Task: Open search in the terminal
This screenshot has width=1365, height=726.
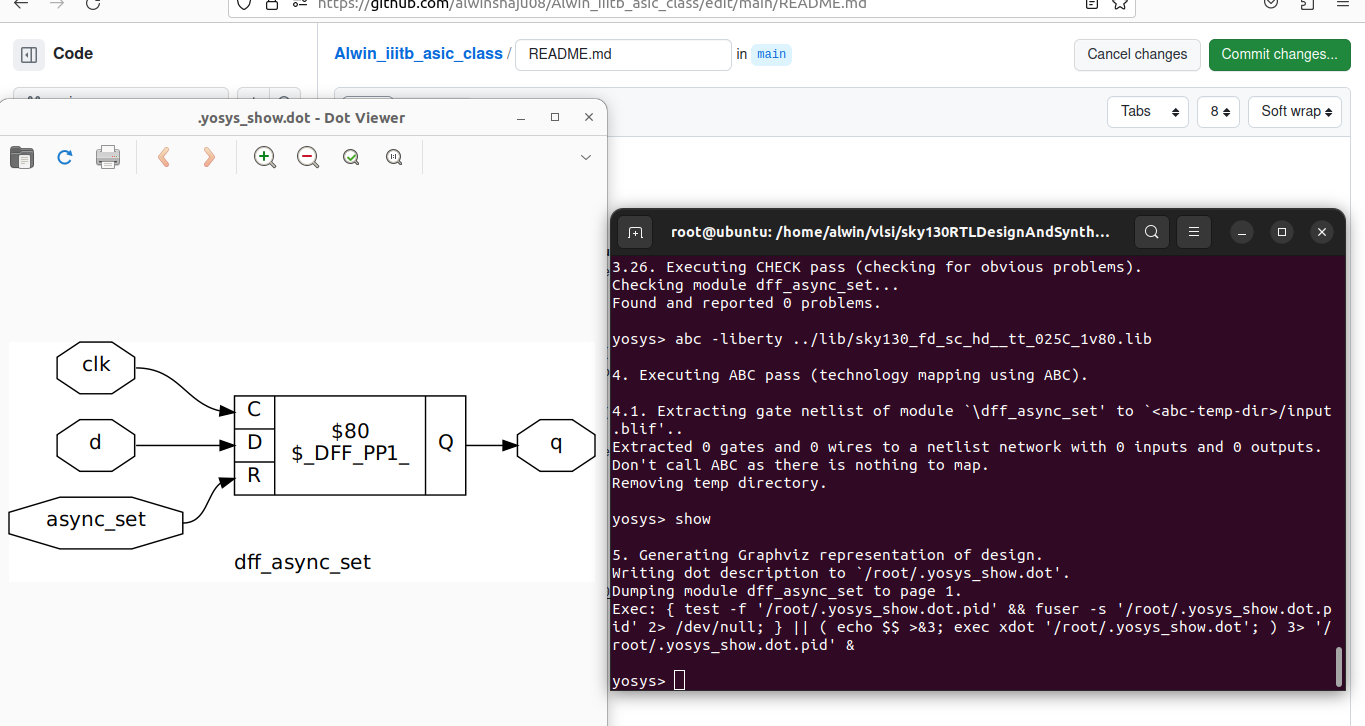Action: pos(1151,231)
